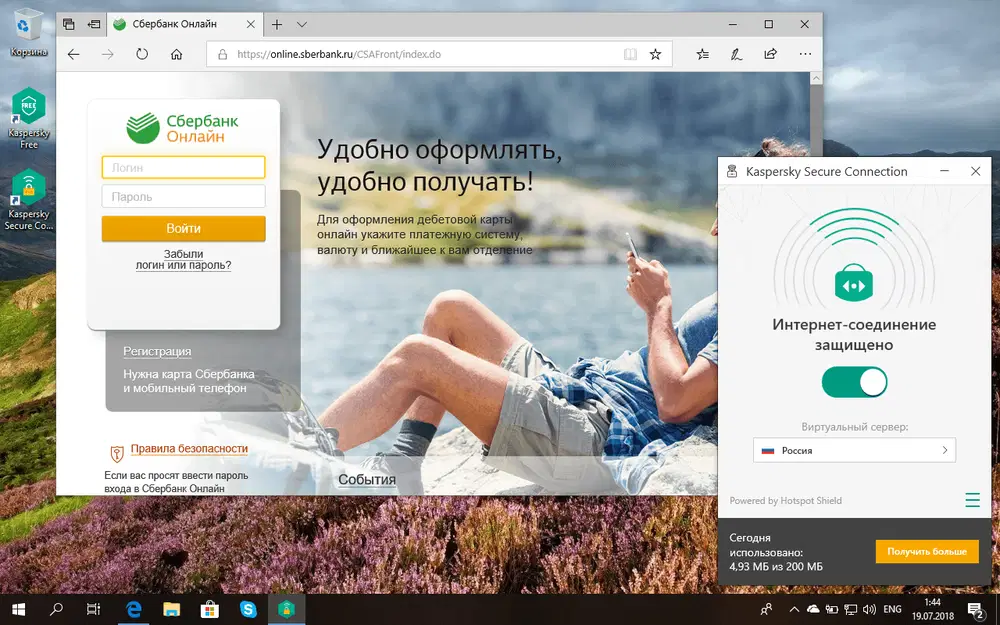The image size is (1000, 625).
Task: Open the Россия virtual server selector
Action: tap(854, 450)
